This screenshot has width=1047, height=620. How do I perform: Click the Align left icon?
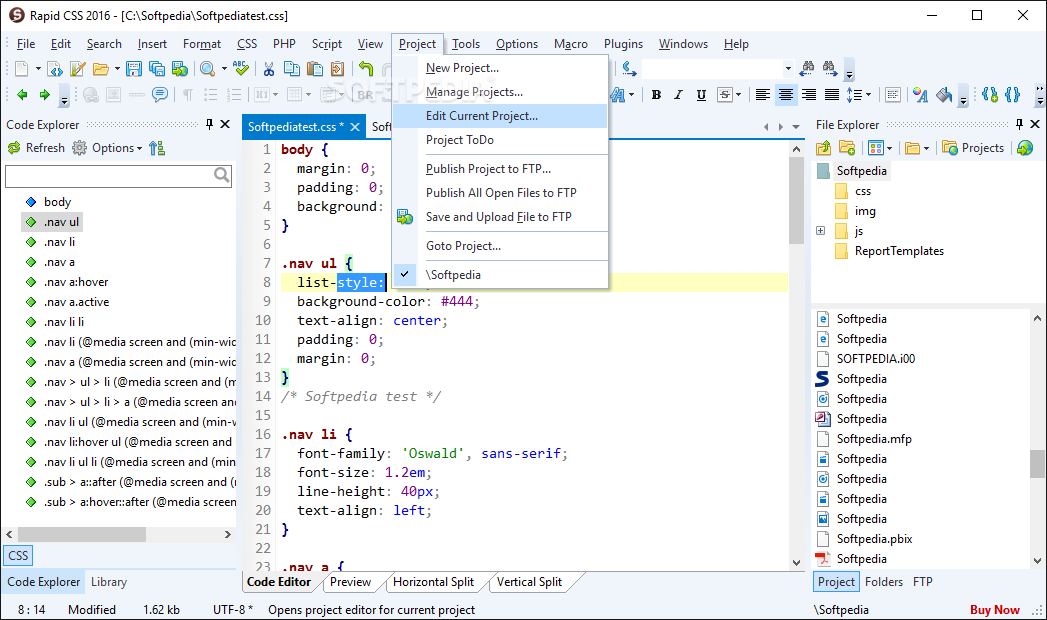(763, 95)
